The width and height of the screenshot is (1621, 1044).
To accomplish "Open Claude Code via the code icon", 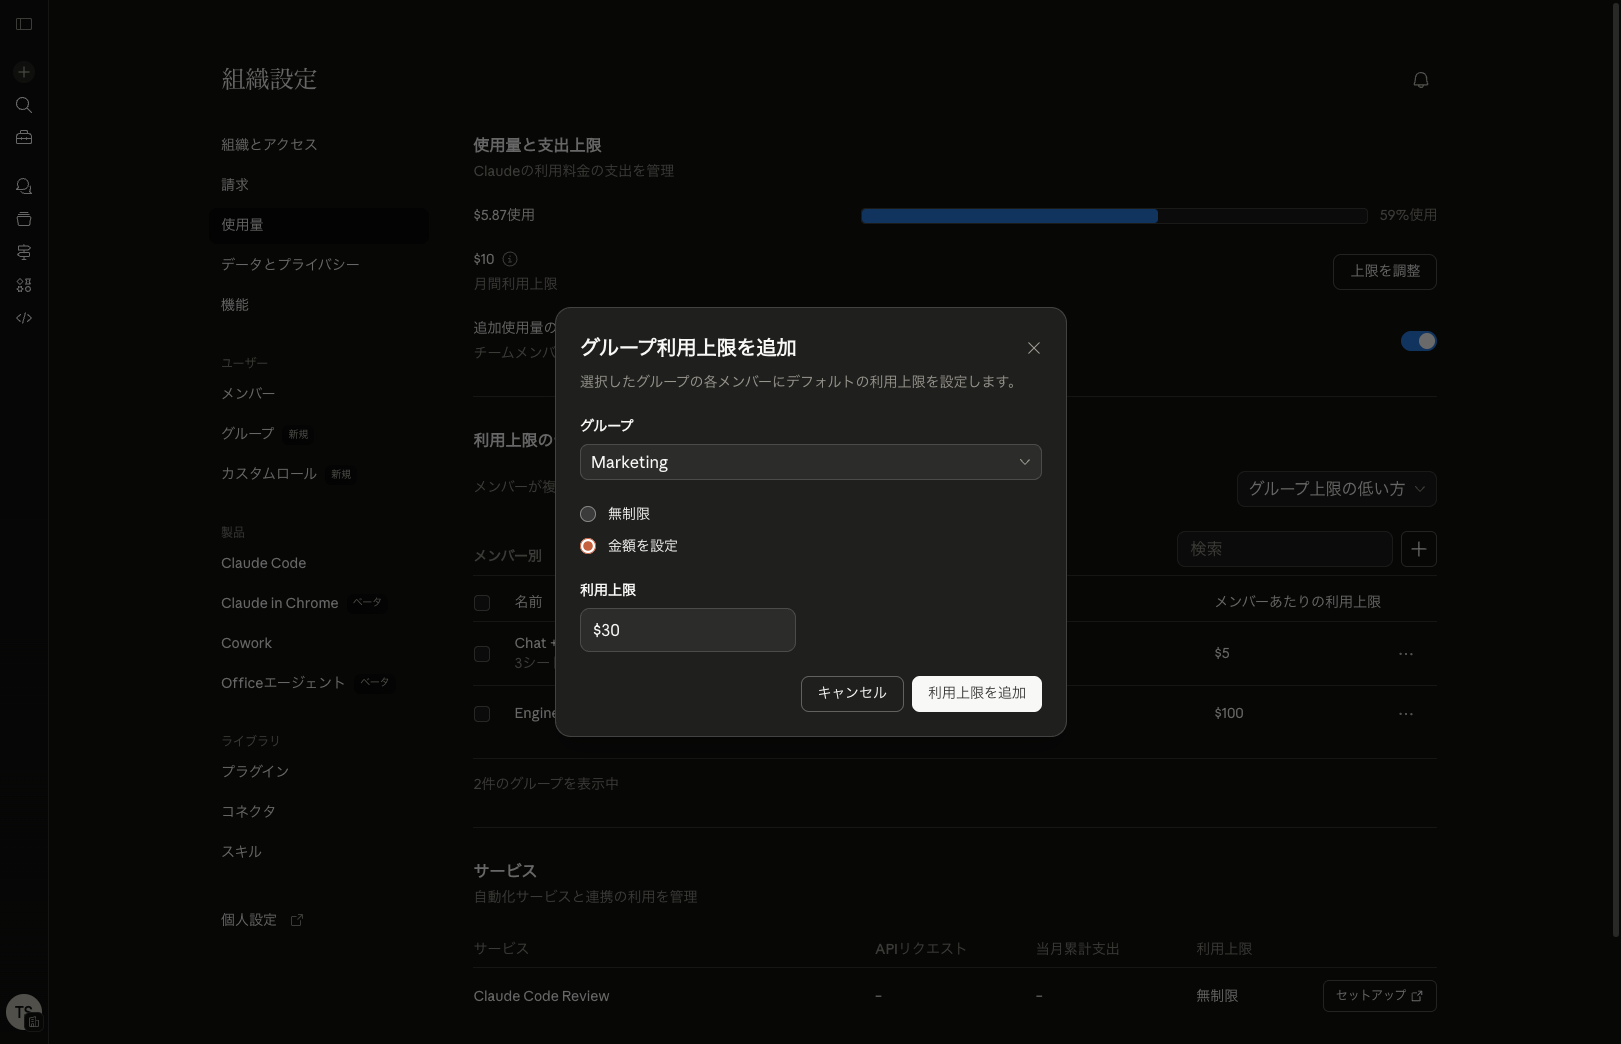I will 24,317.
